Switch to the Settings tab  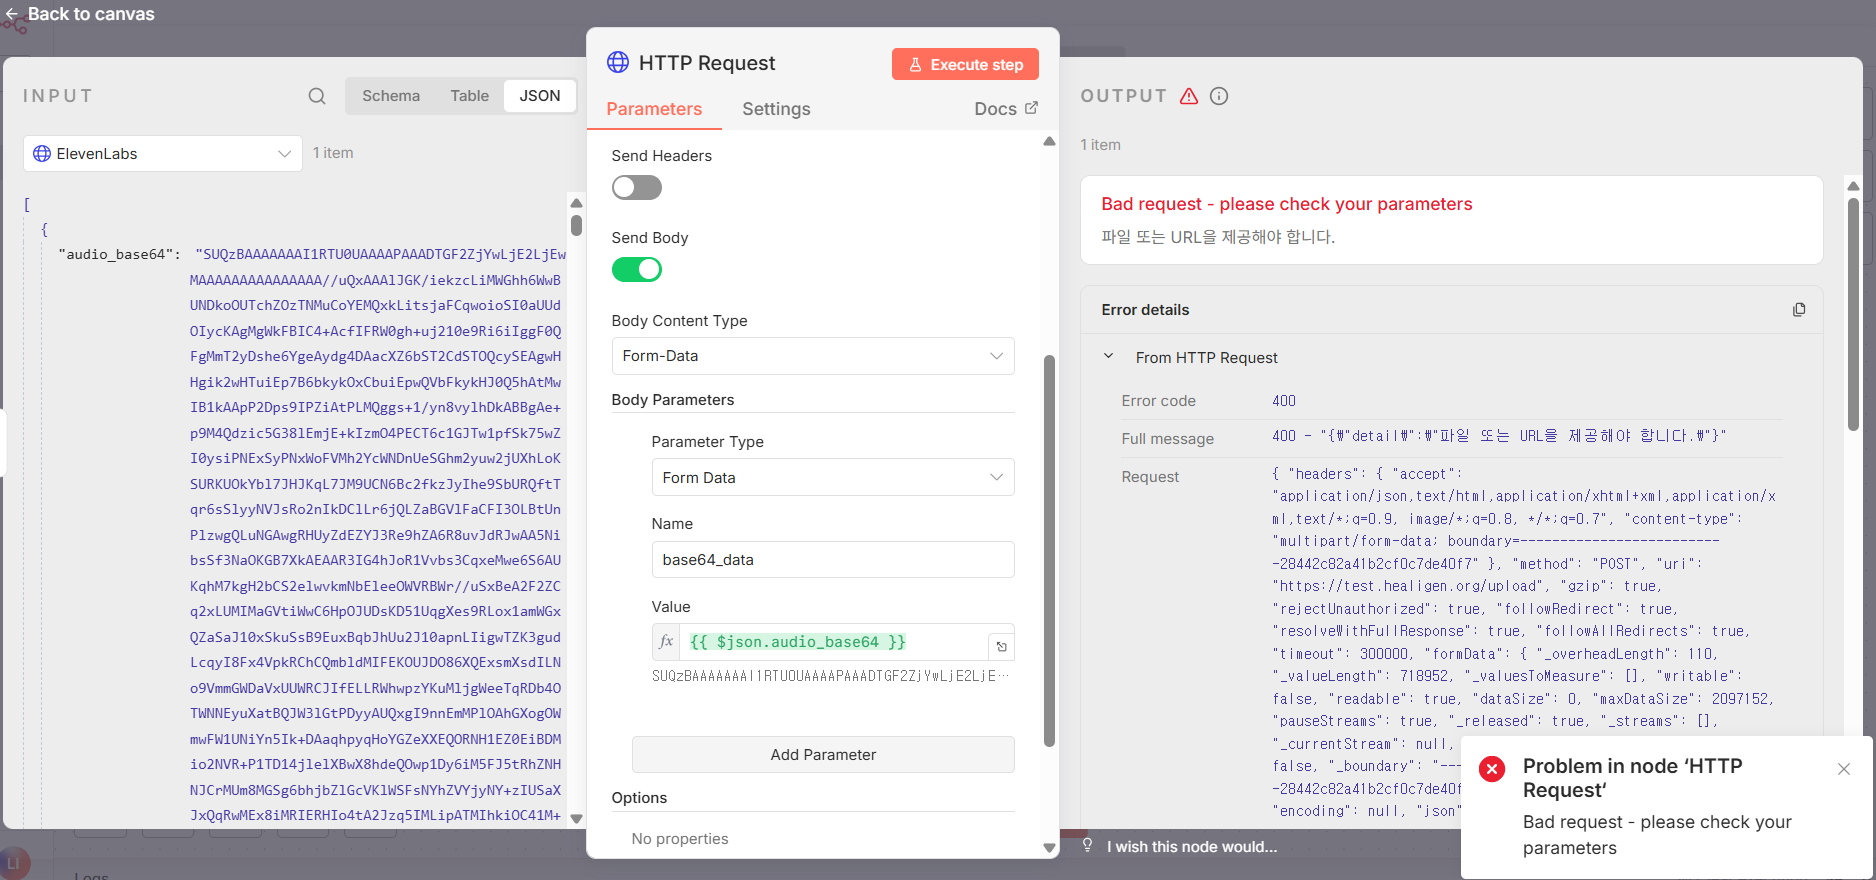[x=776, y=109]
